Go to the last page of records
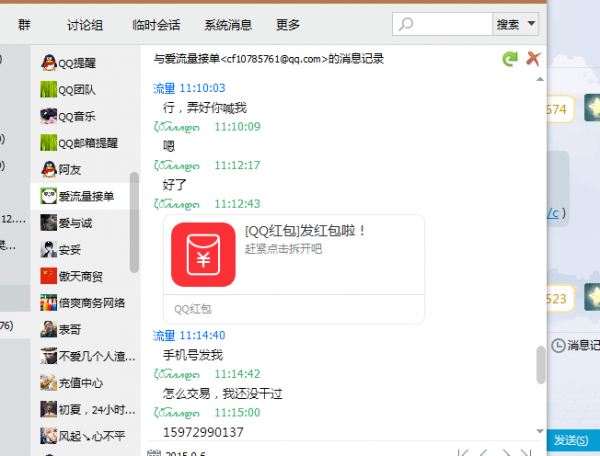 tap(527, 453)
